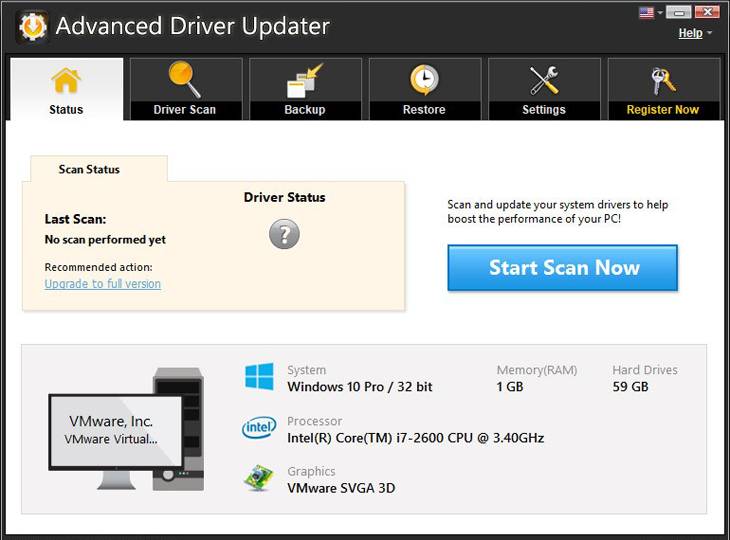Click the Intel Core i7-2600 CPU text

pyautogui.click(x=416, y=438)
